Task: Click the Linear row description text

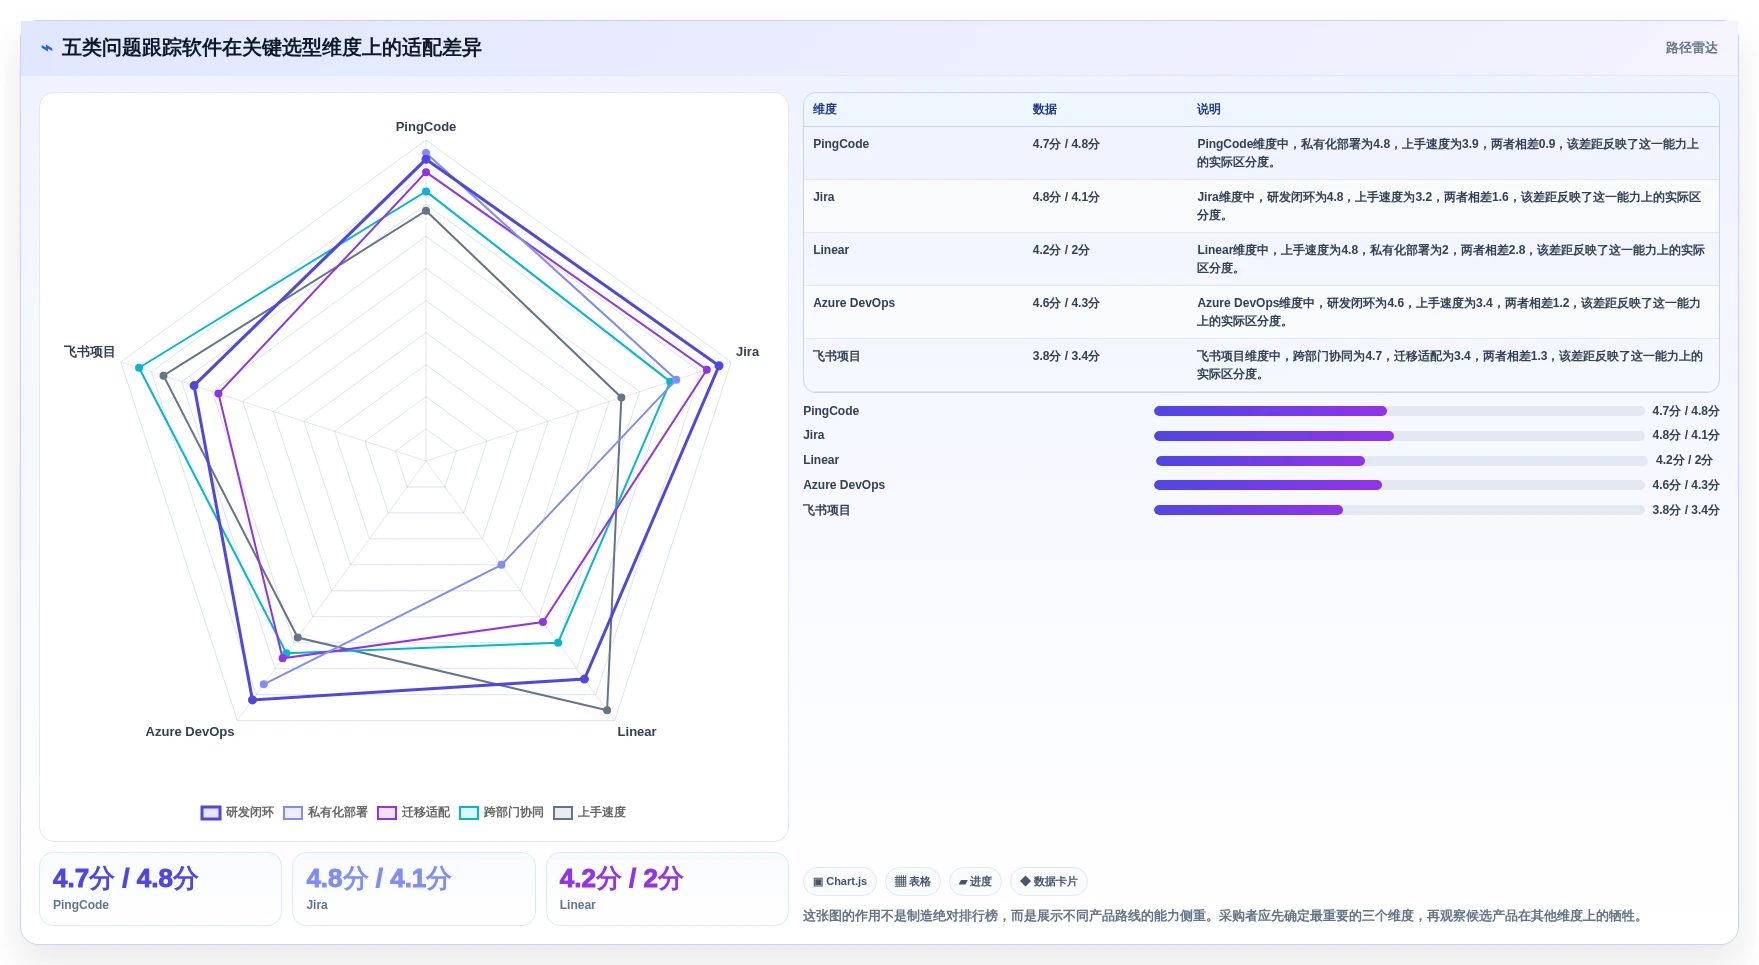Action: 1451,259
